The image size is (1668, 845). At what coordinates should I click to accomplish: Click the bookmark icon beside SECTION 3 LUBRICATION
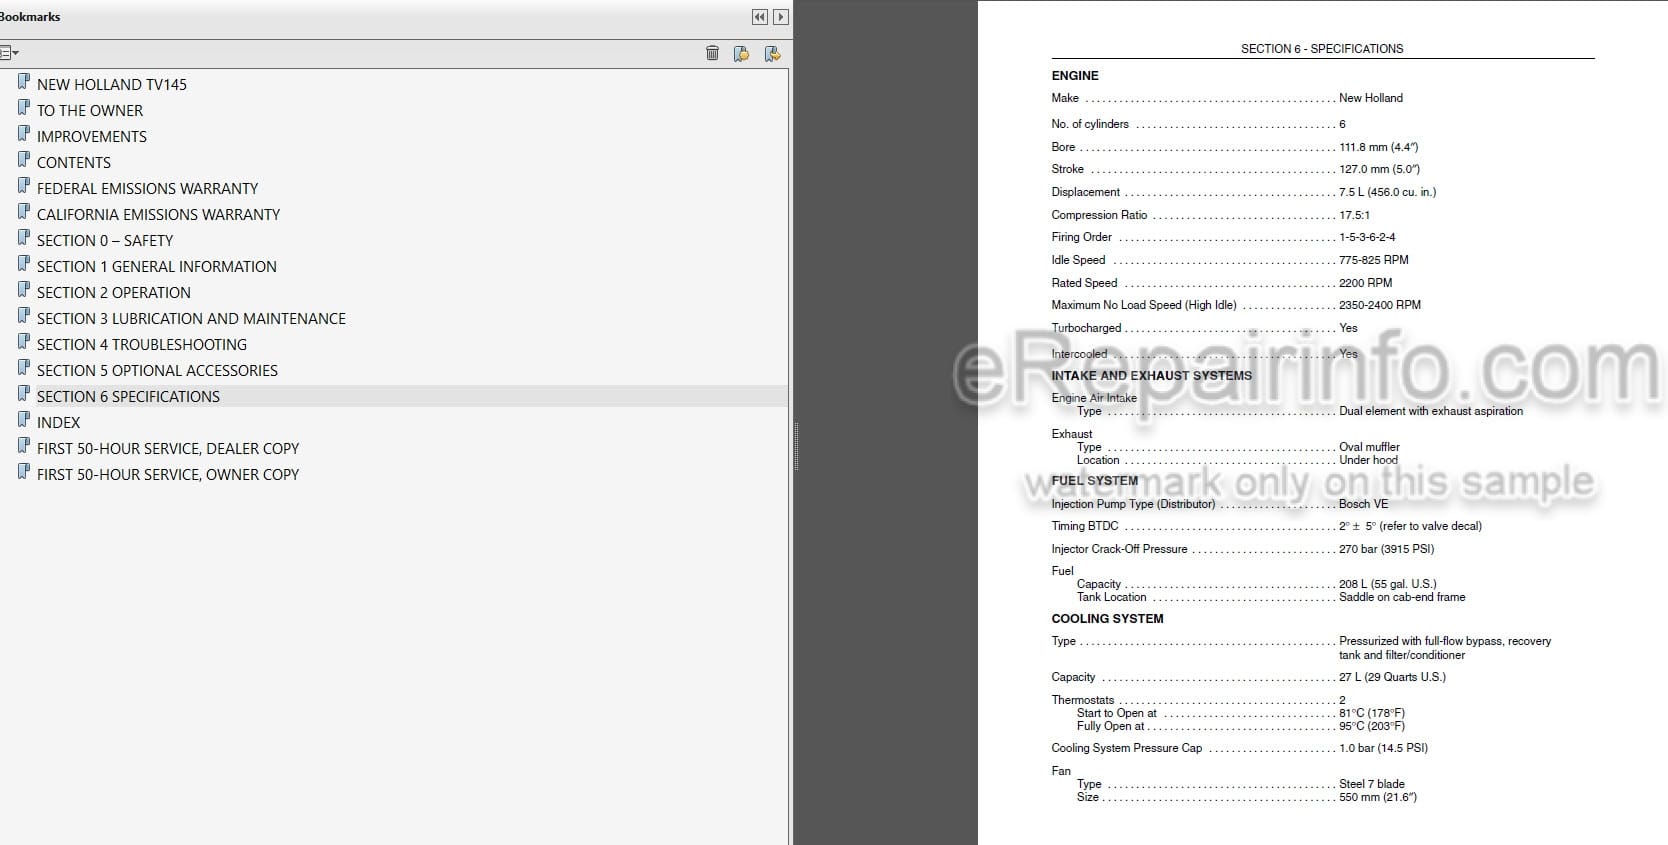(24, 316)
